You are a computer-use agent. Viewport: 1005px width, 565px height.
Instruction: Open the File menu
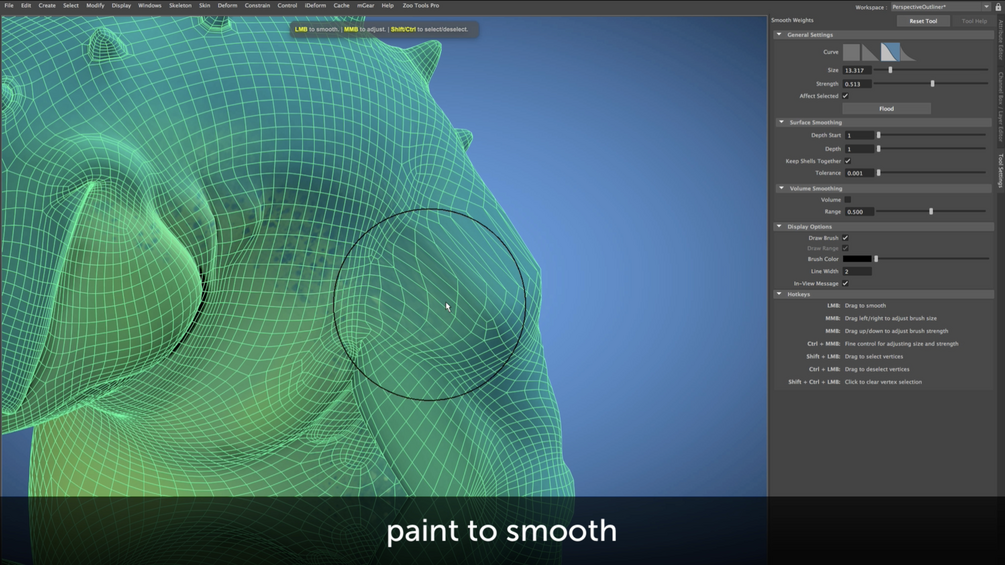pos(9,5)
